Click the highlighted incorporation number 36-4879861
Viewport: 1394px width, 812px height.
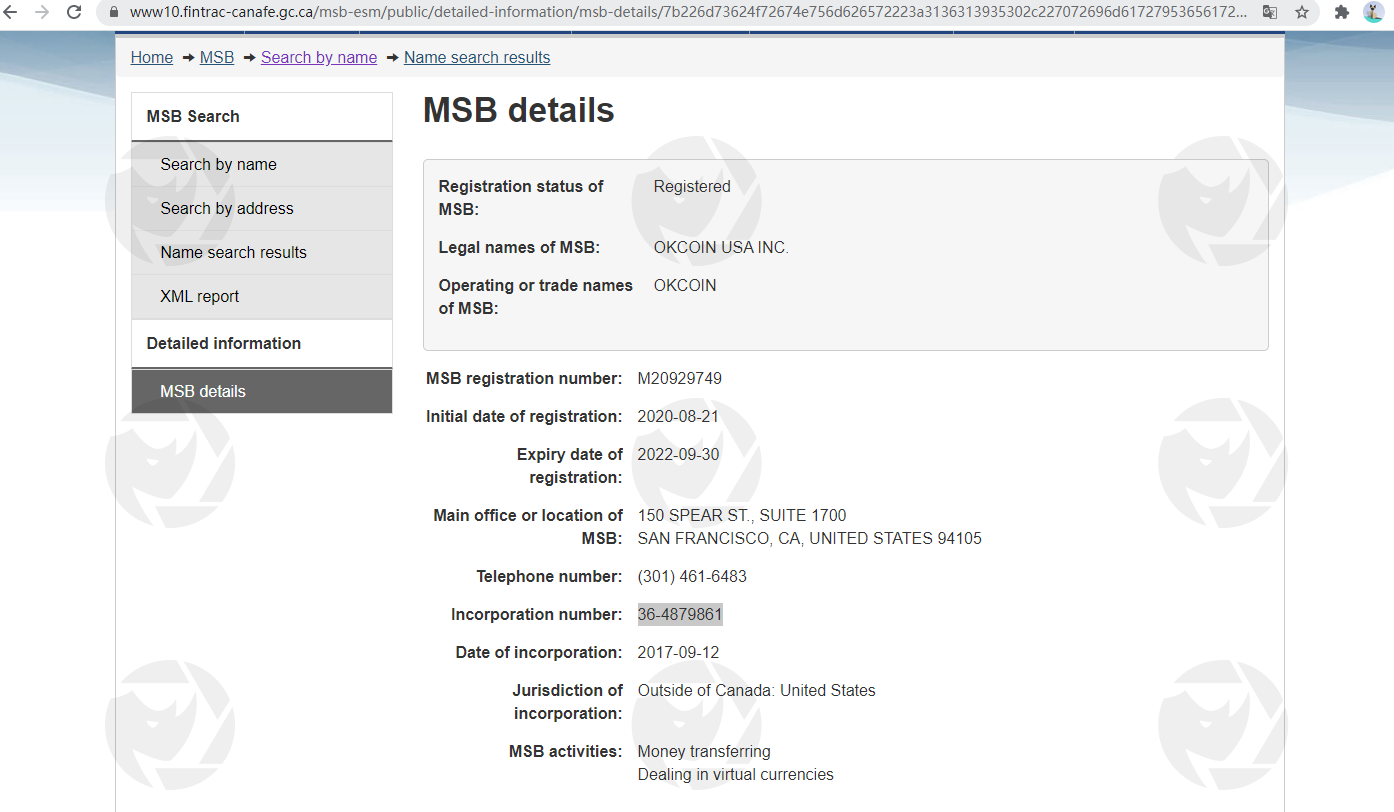pos(680,614)
